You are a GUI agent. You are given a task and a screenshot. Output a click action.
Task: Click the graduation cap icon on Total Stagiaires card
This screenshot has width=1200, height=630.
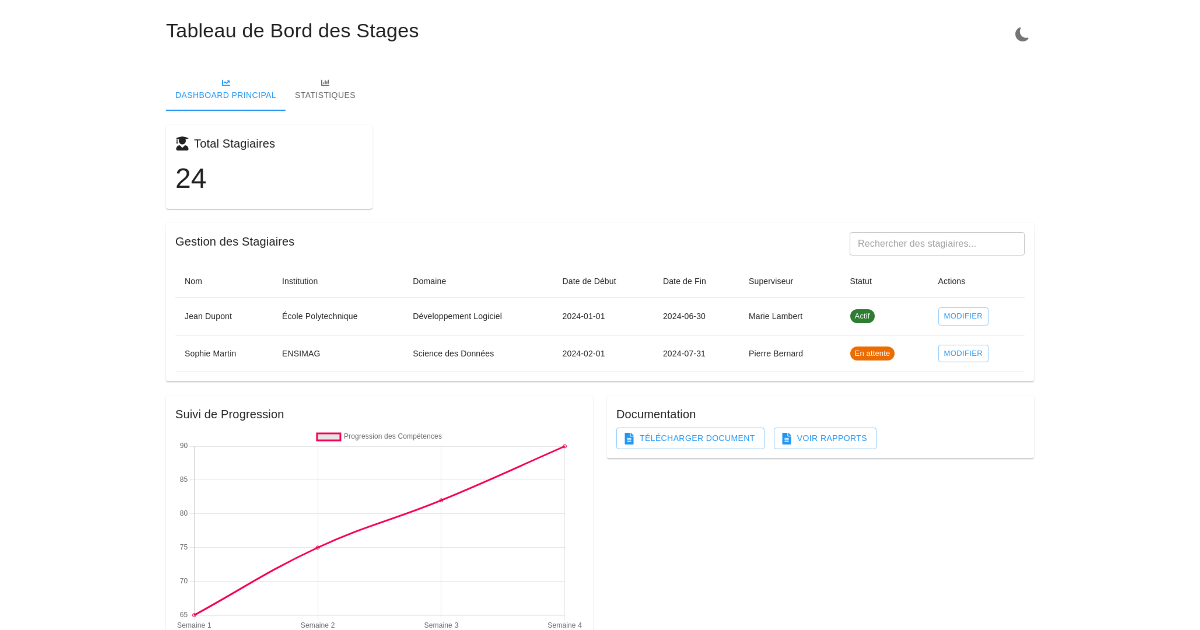tap(182, 143)
